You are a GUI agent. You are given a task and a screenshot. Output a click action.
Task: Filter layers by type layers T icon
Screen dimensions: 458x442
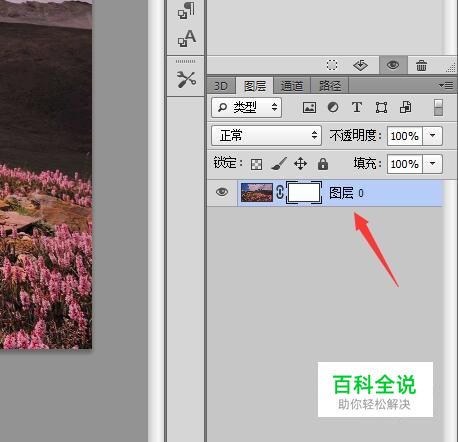coord(357,107)
